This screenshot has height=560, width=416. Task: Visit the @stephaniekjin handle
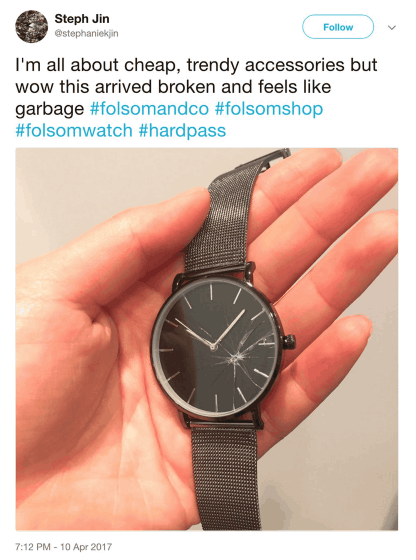[x=86, y=34]
